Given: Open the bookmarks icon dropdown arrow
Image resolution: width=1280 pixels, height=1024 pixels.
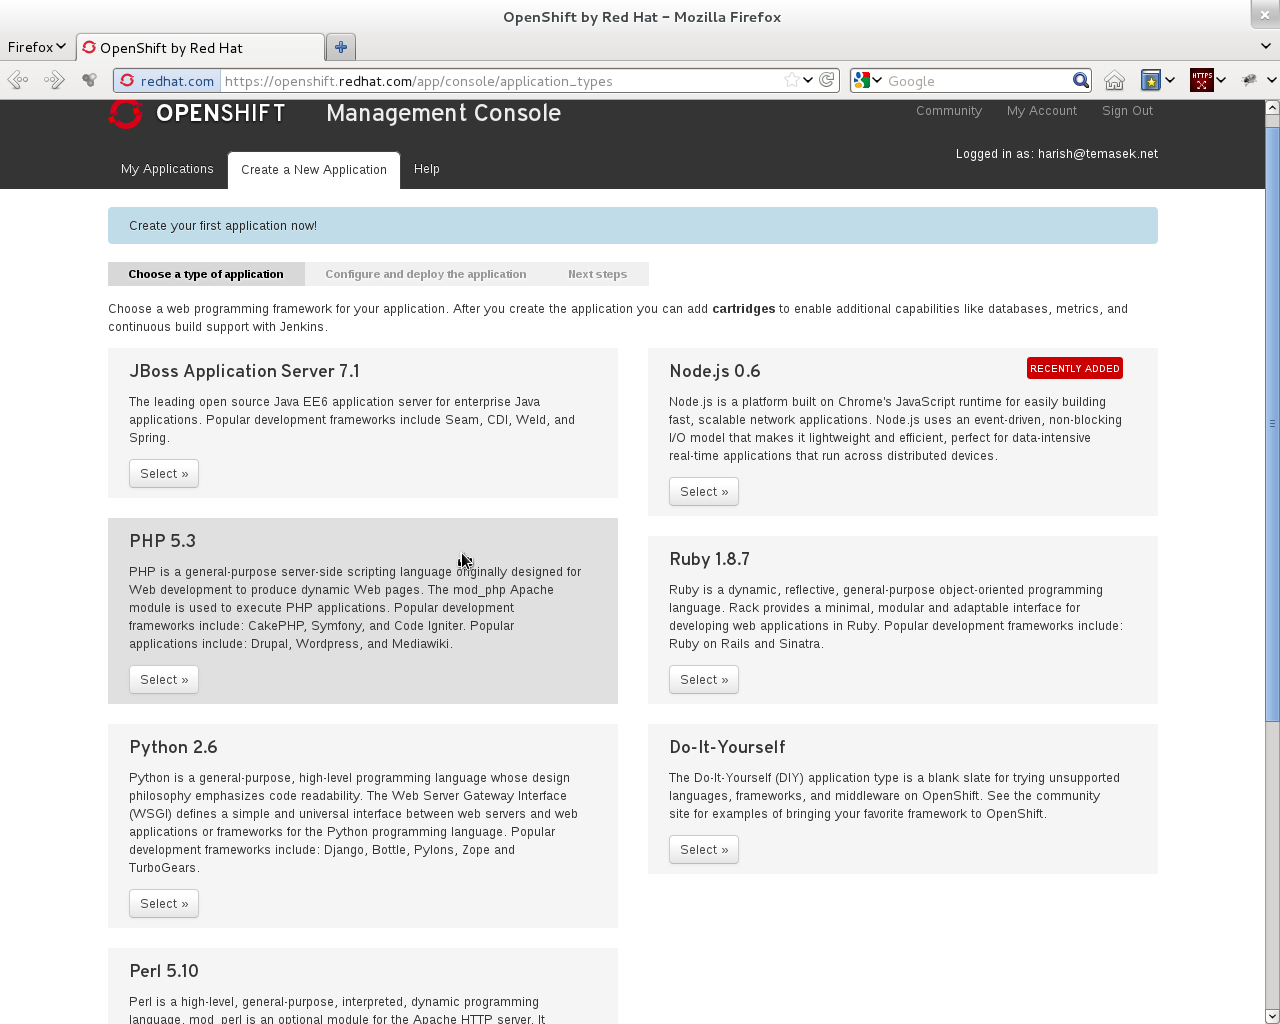Looking at the screenshot, I should [x=1170, y=80].
